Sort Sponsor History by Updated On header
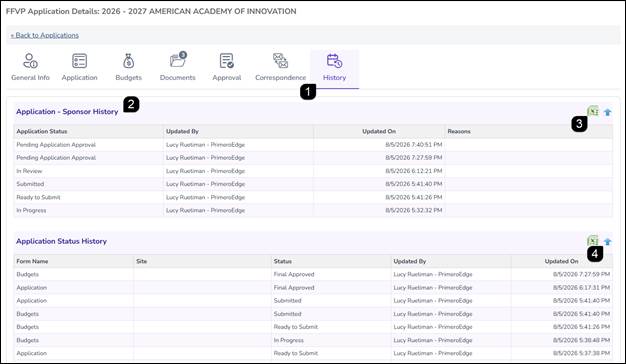 click(x=379, y=131)
